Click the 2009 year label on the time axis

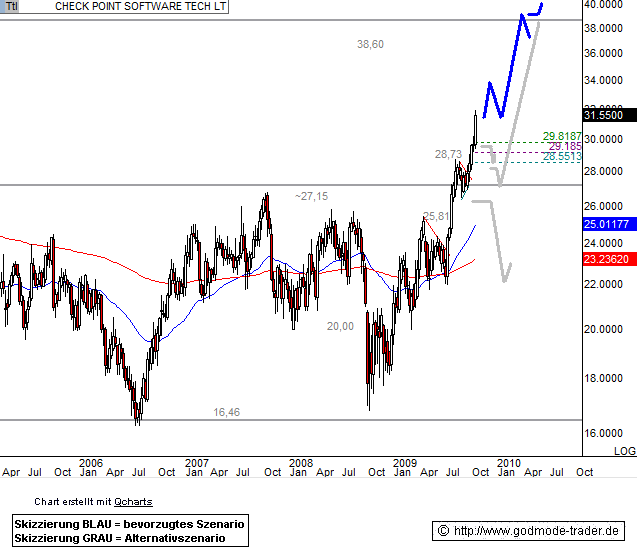tap(405, 463)
